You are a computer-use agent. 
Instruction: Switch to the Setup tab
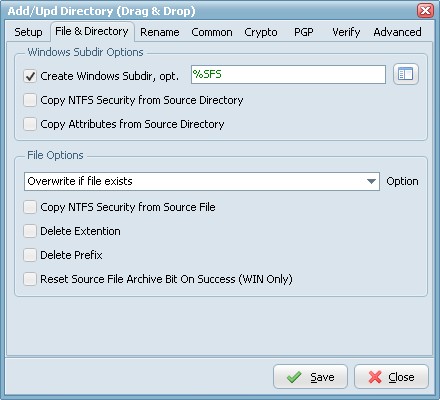[x=28, y=32]
